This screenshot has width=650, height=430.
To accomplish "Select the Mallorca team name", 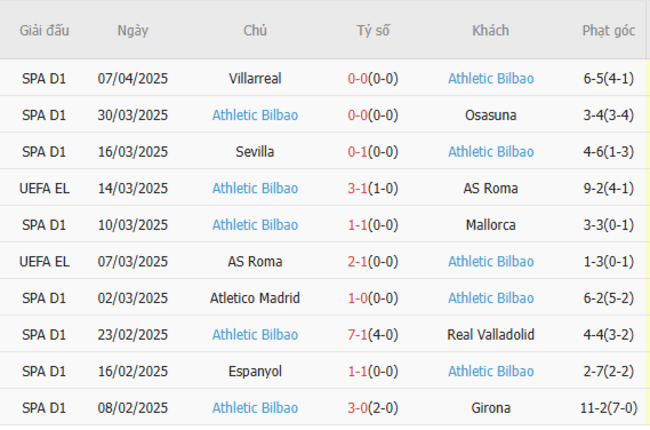I will click(x=490, y=225).
